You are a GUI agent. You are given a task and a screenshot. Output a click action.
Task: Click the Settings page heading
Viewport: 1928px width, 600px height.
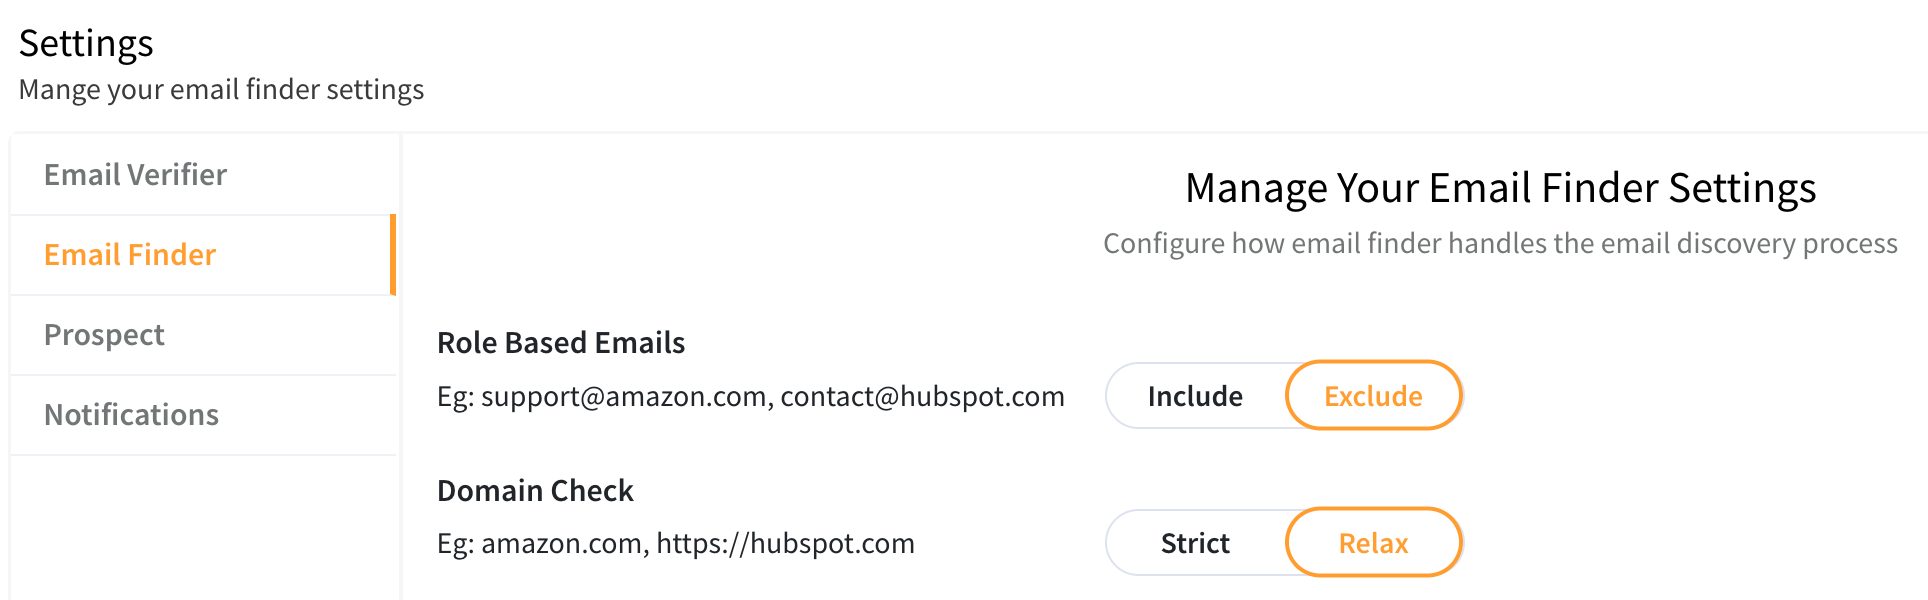86,43
